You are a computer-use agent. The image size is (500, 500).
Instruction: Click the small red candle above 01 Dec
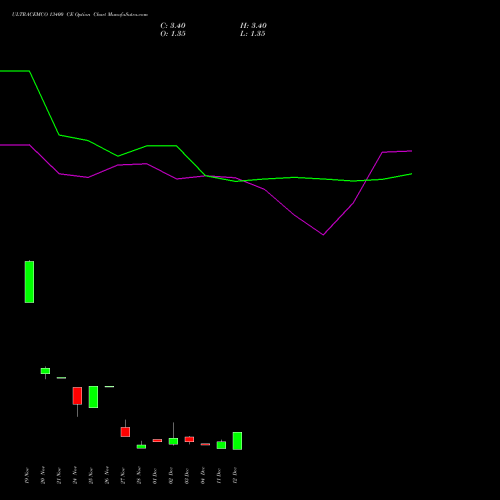point(157,441)
